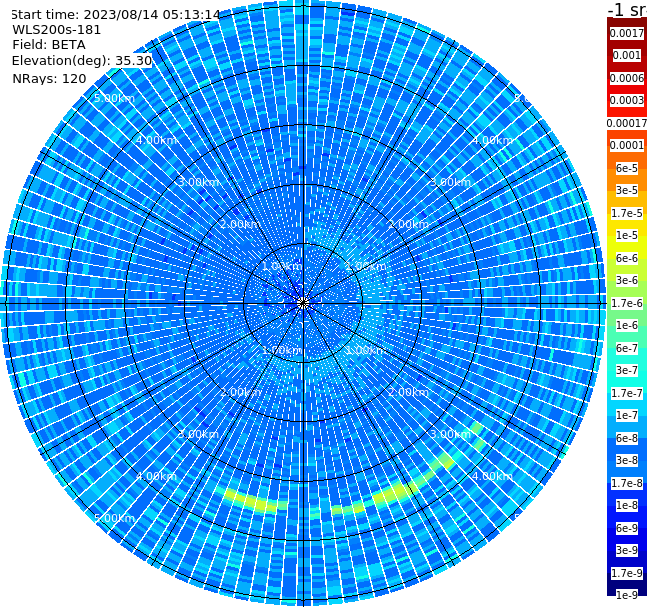
Task: Click the 1e-6 colorbar tick label
Action: tap(627, 325)
